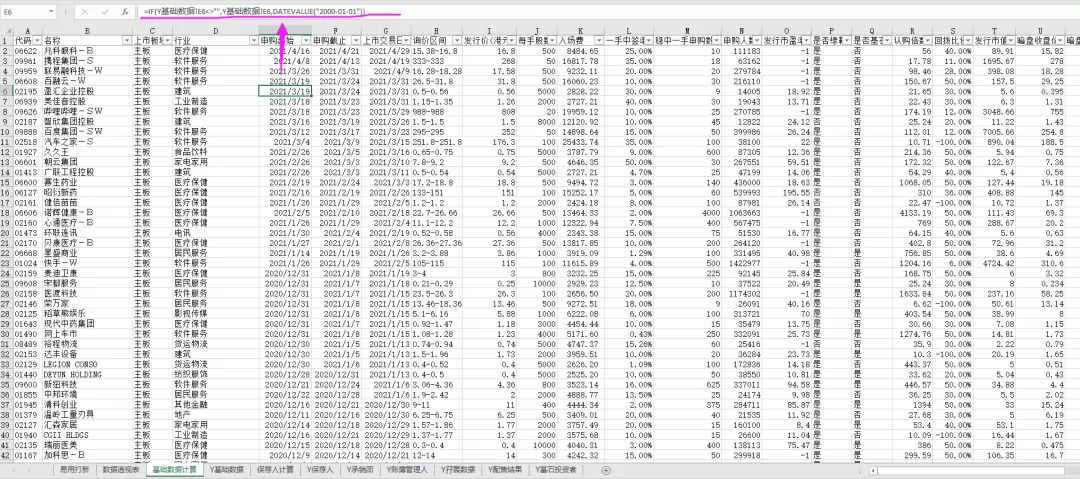Select the 基础数据计算 sheet tab
The width and height of the screenshot is (1080, 479).
point(174,470)
